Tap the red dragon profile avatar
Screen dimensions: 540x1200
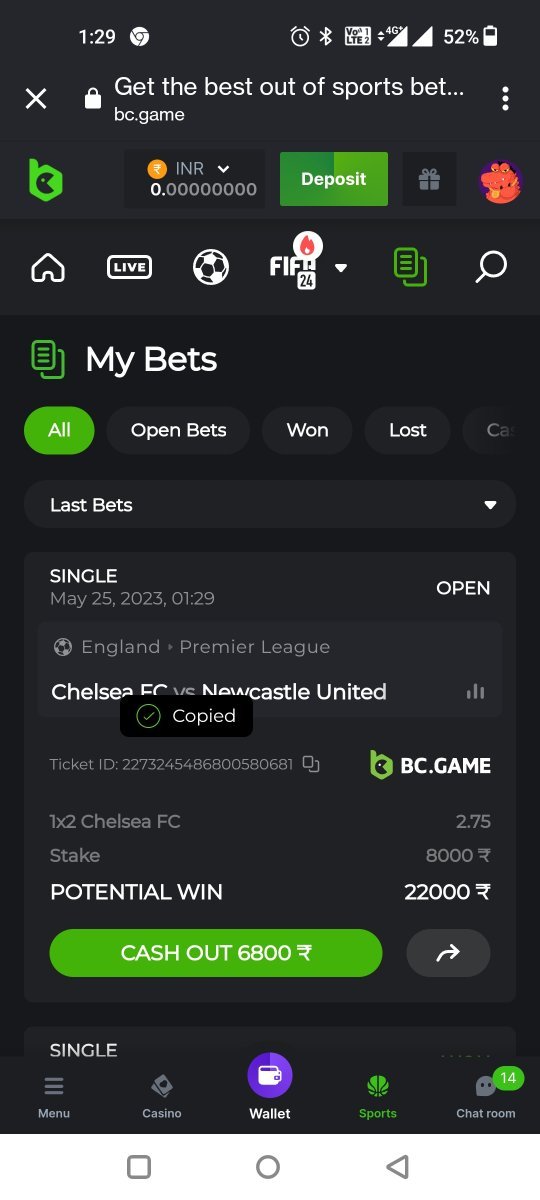(500, 181)
